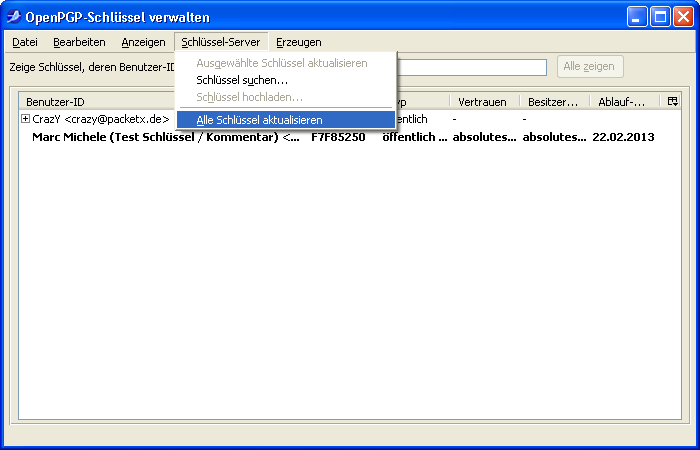This screenshot has width=700, height=450.
Task: Choose Schlüssel suchen… menu entry
Action: [x=286, y=80]
